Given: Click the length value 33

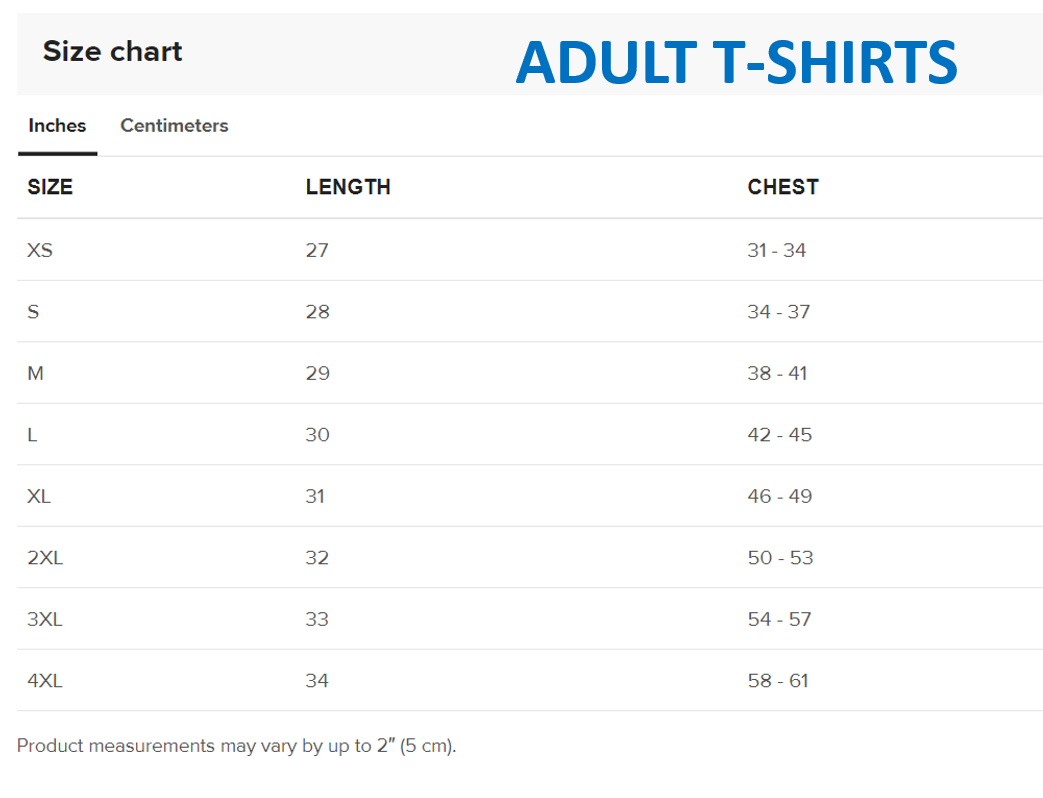Looking at the screenshot, I should coord(317,620).
